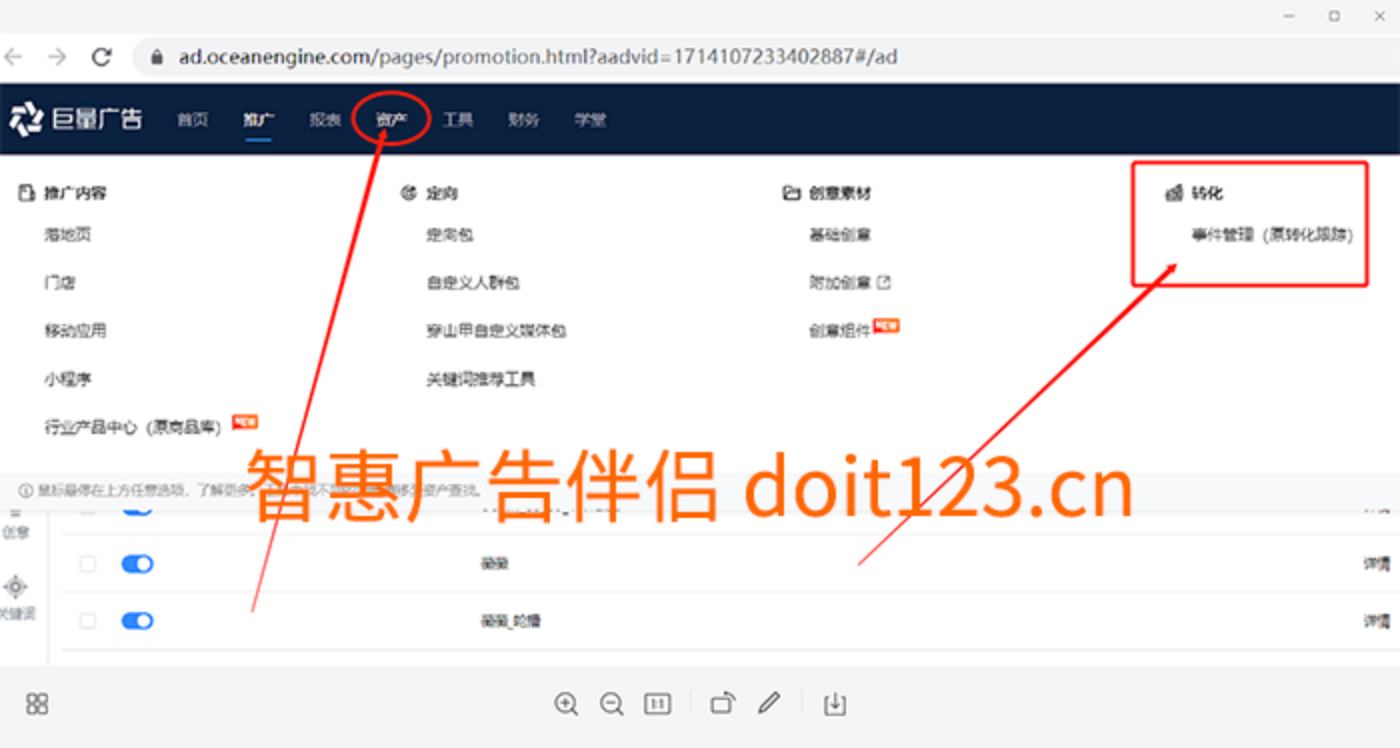Viewport: 1400px width, 748px height.
Task: Switch to the 推广 tab
Action: (258, 120)
